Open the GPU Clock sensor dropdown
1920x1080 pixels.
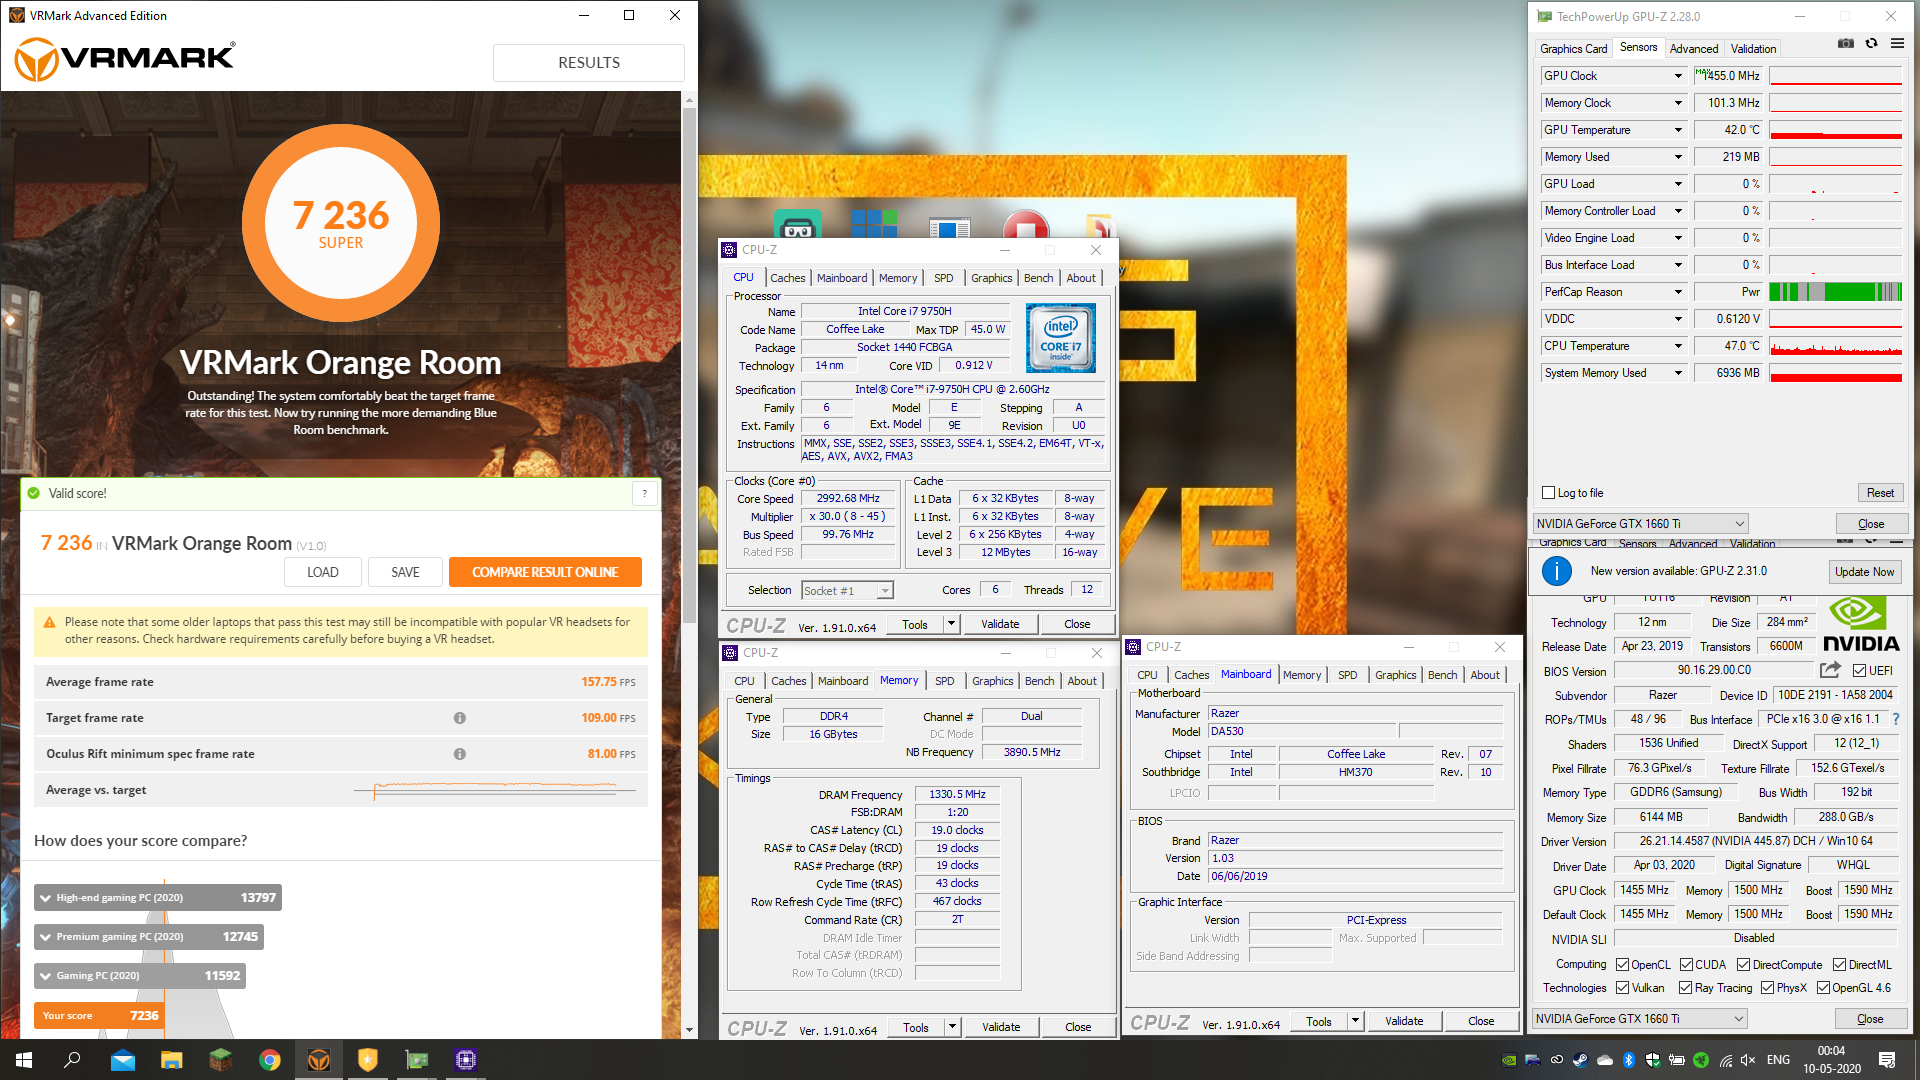[x=1678, y=76]
